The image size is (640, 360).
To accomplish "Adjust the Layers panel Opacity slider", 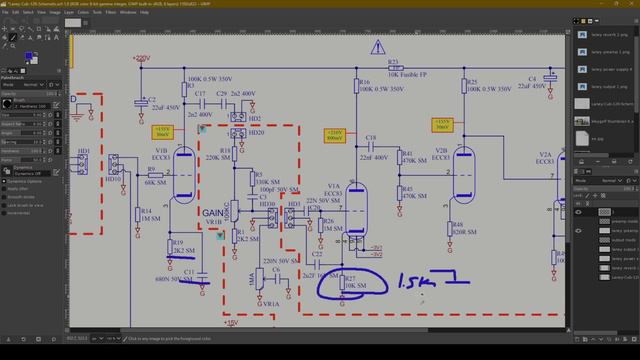I will coord(605,189).
